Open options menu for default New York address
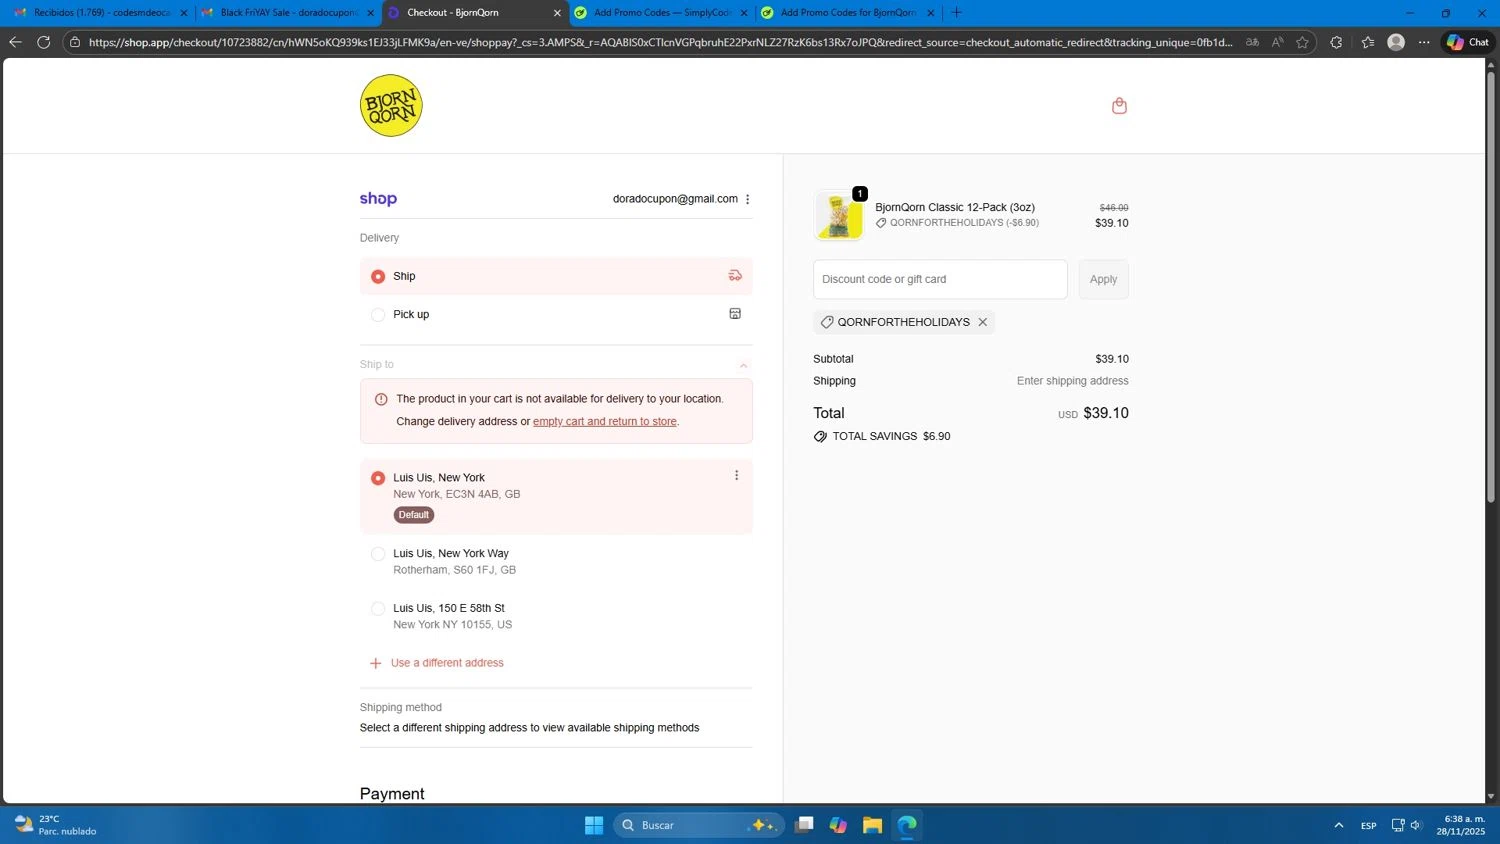 (736, 476)
